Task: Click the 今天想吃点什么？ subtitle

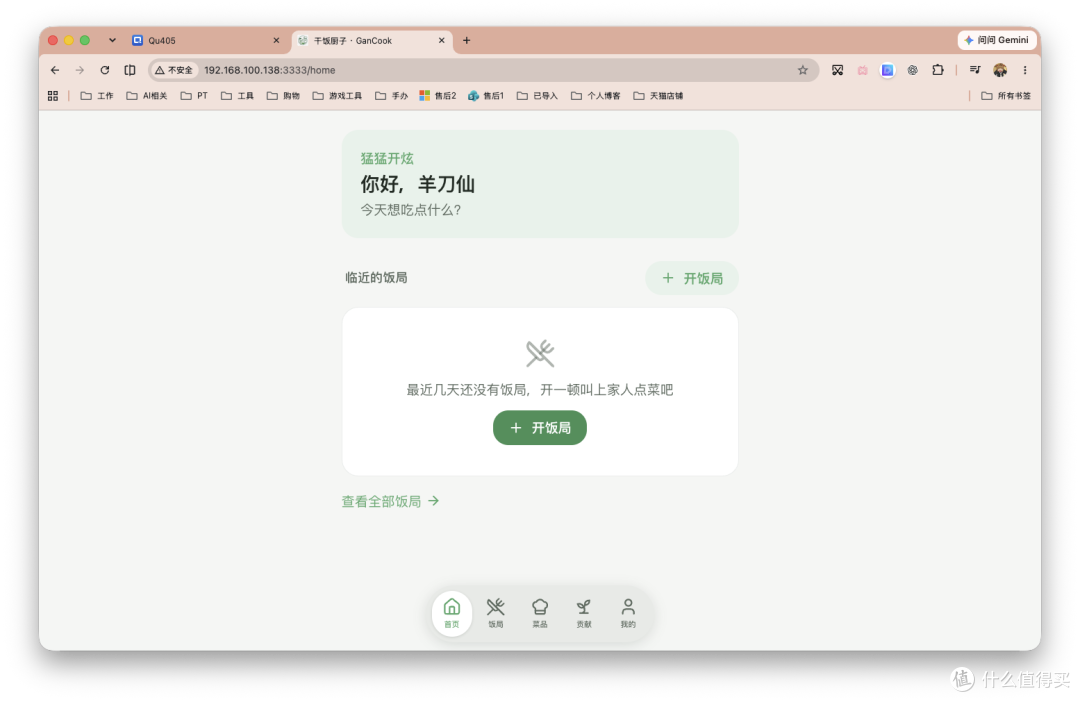Action: point(411,210)
